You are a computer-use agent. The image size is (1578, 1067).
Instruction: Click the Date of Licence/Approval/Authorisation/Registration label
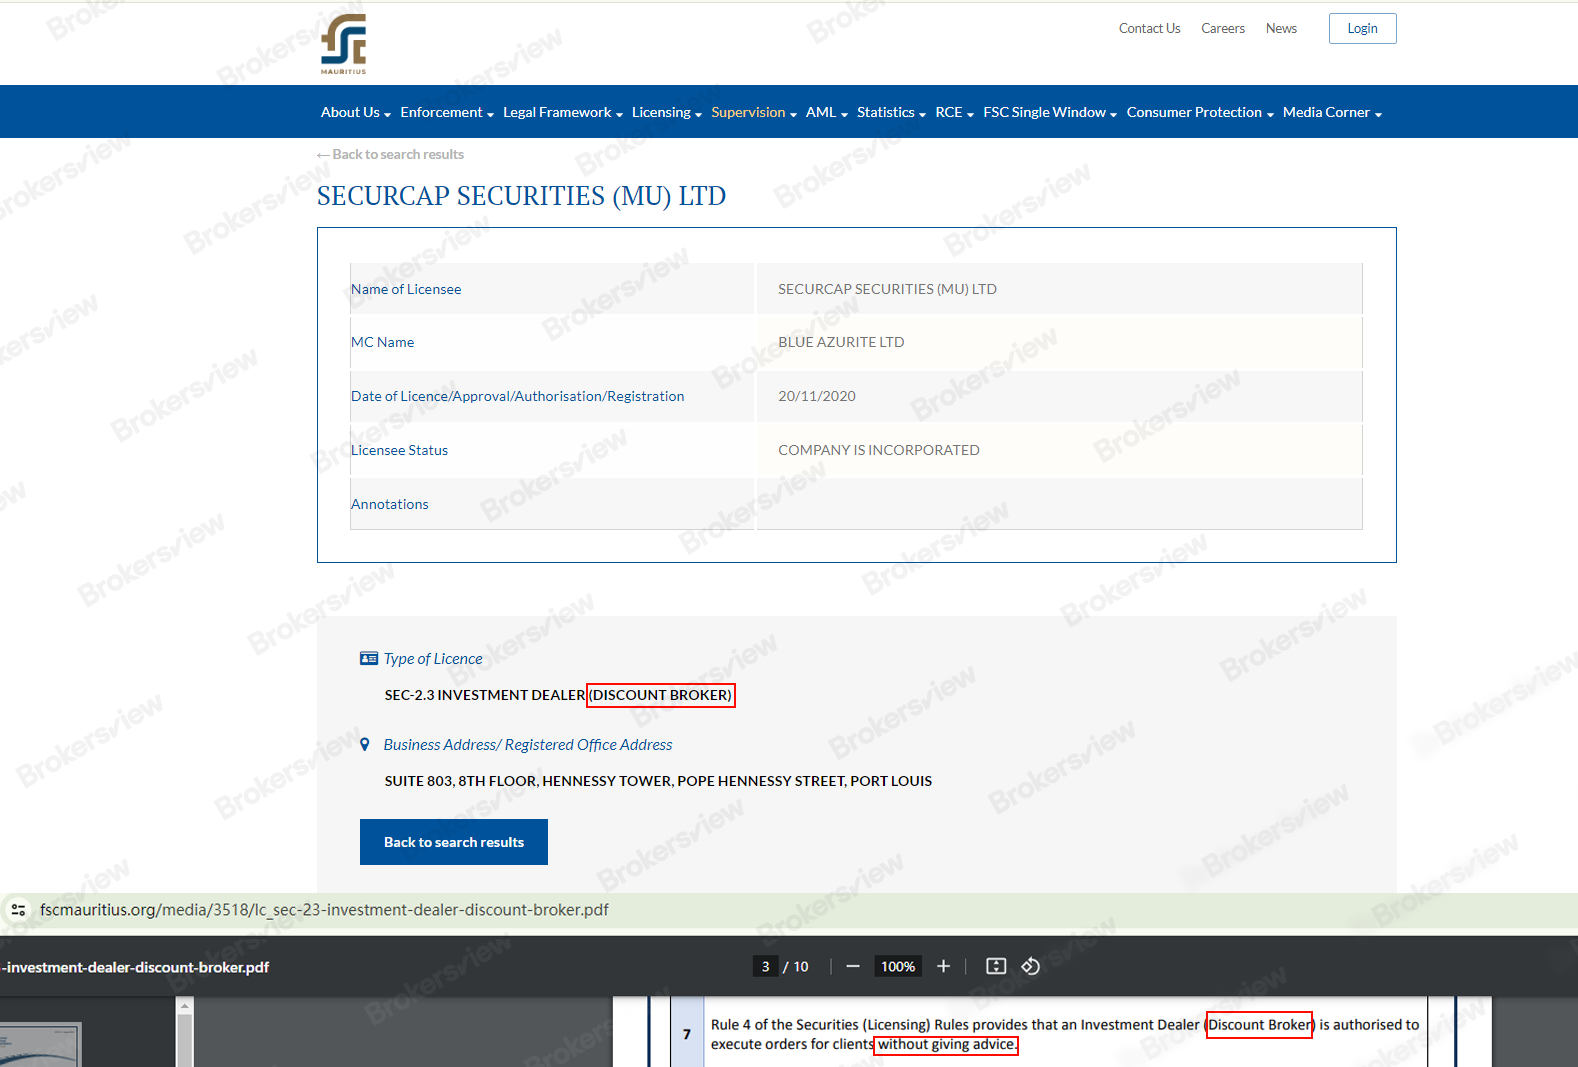(x=517, y=396)
